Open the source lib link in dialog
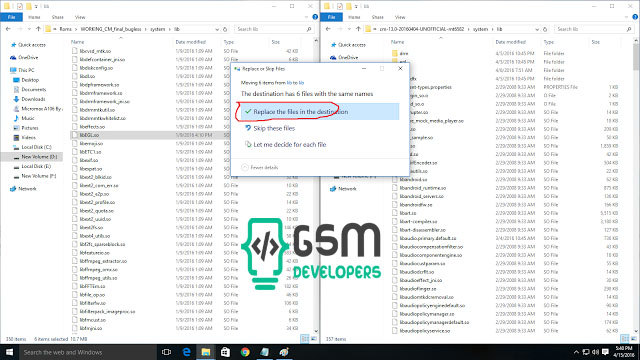 click(x=289, y=83)
